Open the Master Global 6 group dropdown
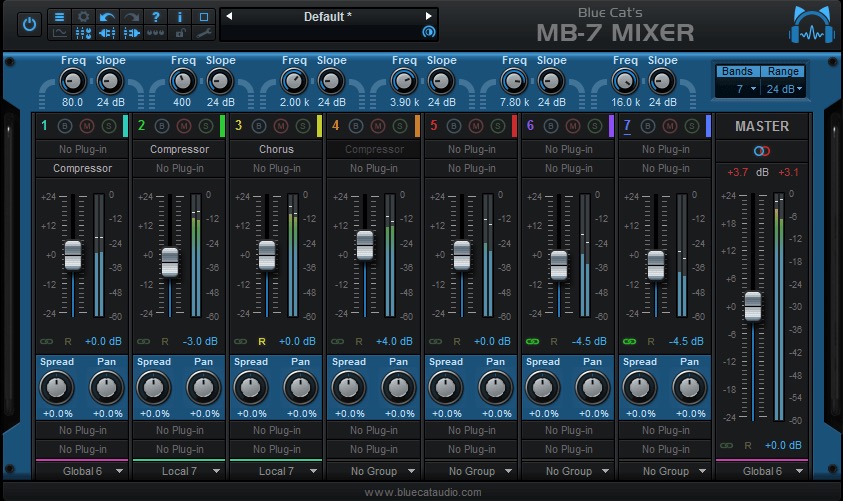Viewport: 843px width, 501px height. pyautogui.click(x=762, y=471)
